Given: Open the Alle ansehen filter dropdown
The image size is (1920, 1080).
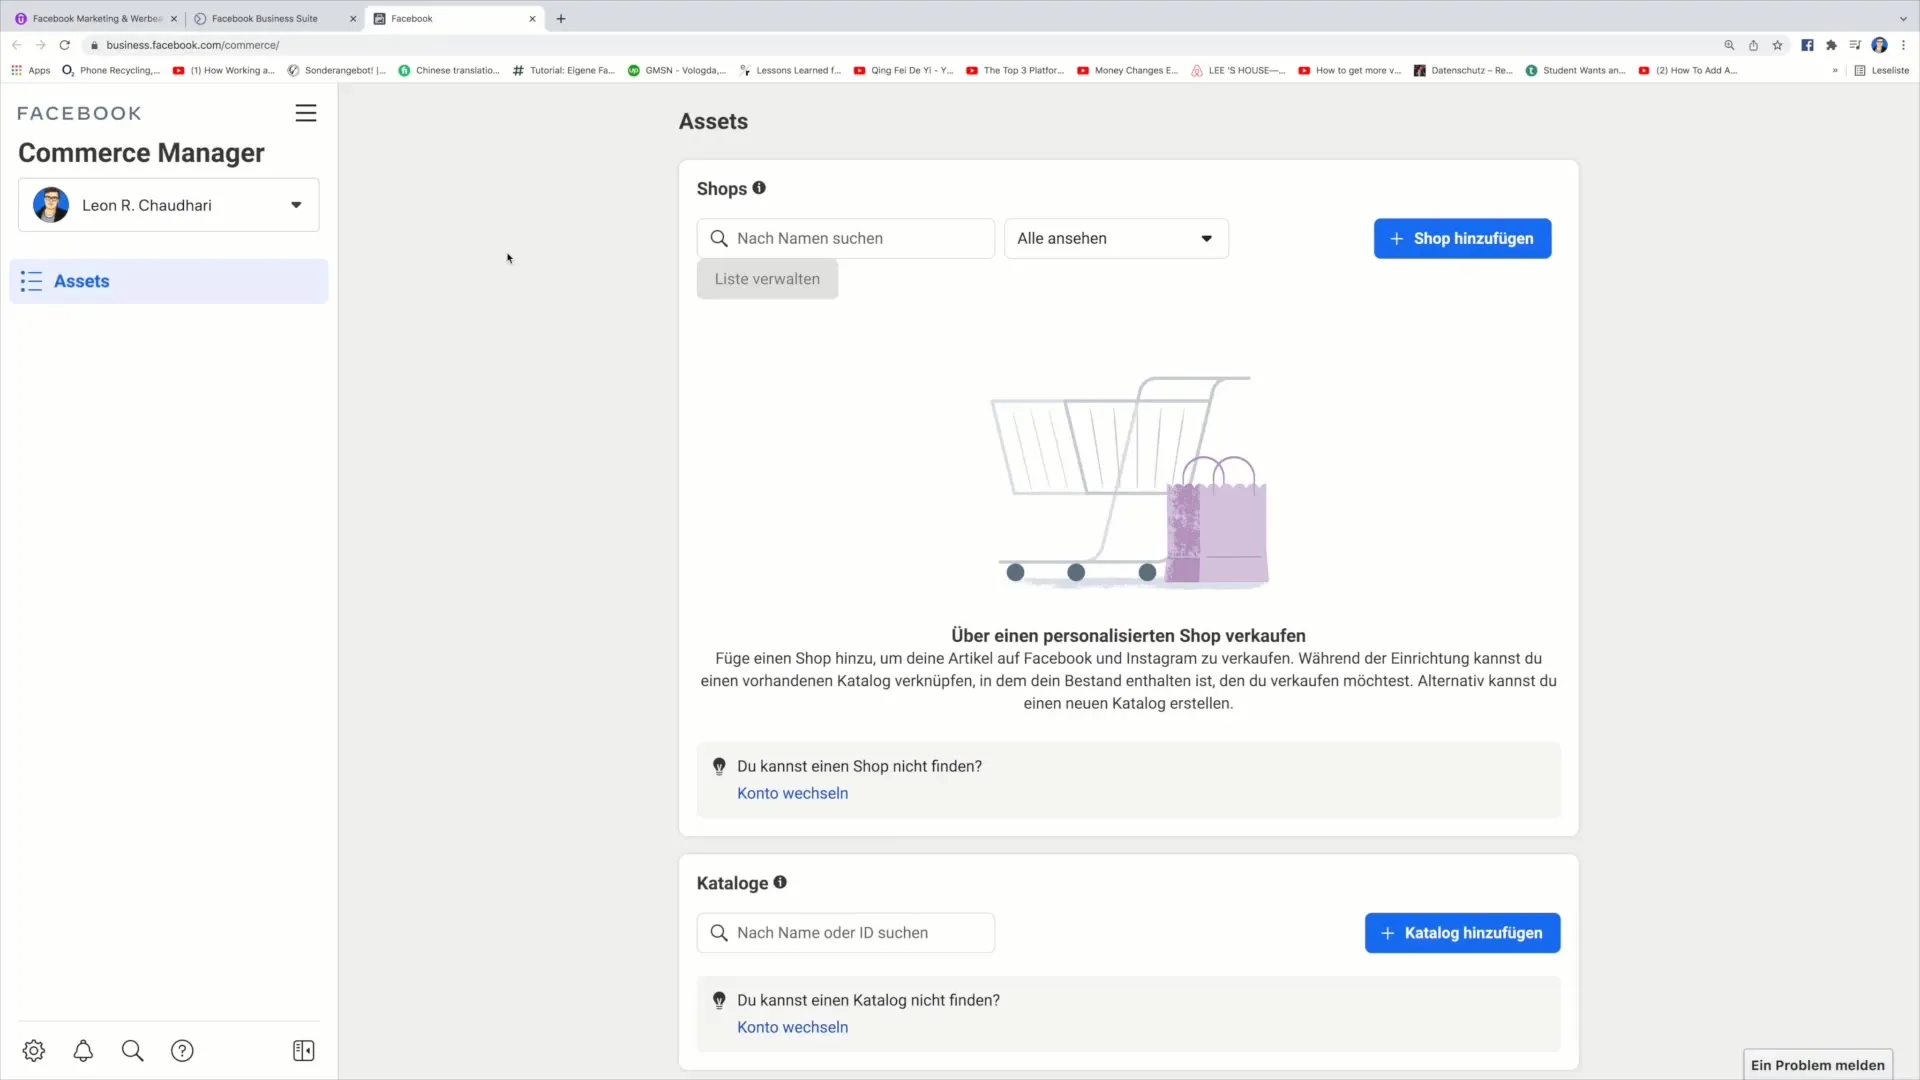Looking at the screenshot, I should point(1116,238).
